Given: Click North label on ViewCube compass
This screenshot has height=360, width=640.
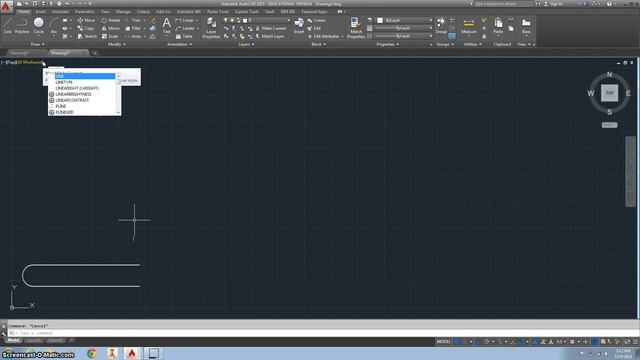Looking at the screenshot, I should click(609, 74).
